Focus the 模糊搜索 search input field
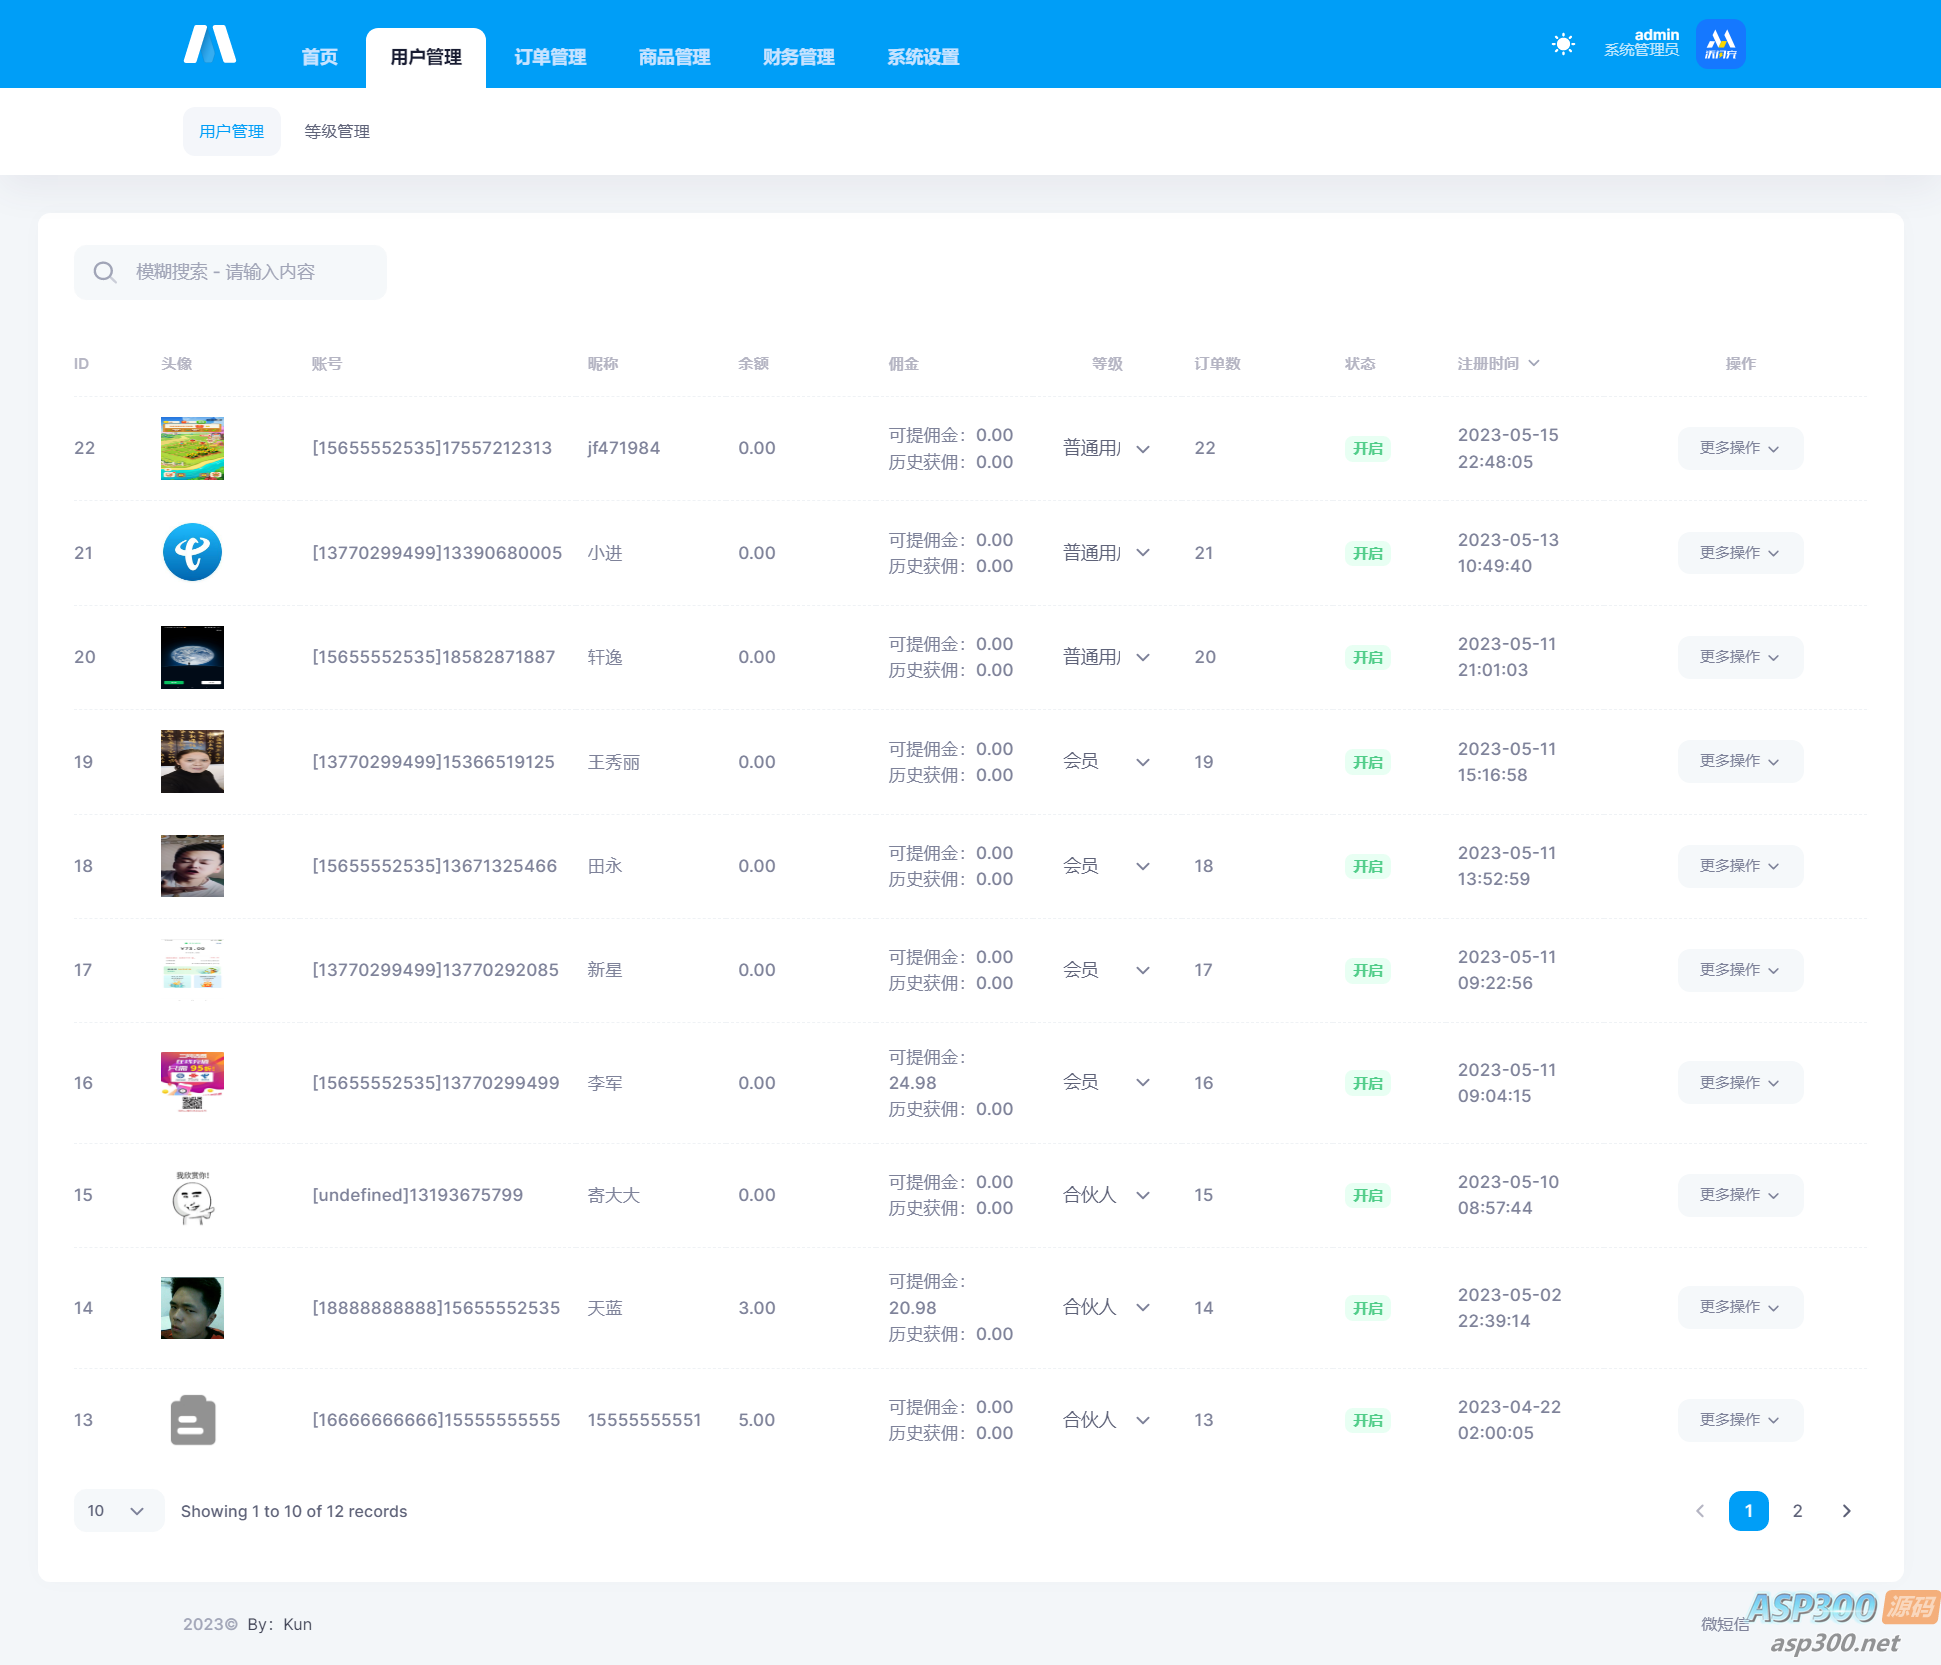 [250, 272]
